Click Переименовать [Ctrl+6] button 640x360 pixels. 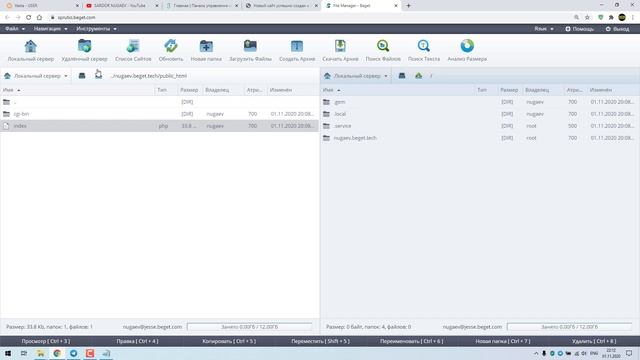pos(411,341)
